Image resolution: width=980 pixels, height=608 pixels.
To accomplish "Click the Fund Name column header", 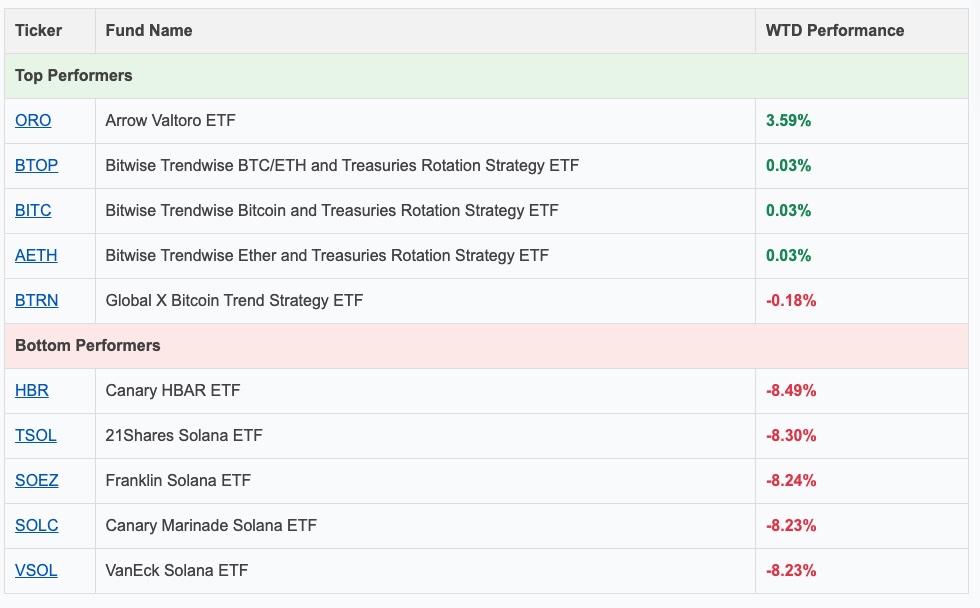I will tap(149, 31).
